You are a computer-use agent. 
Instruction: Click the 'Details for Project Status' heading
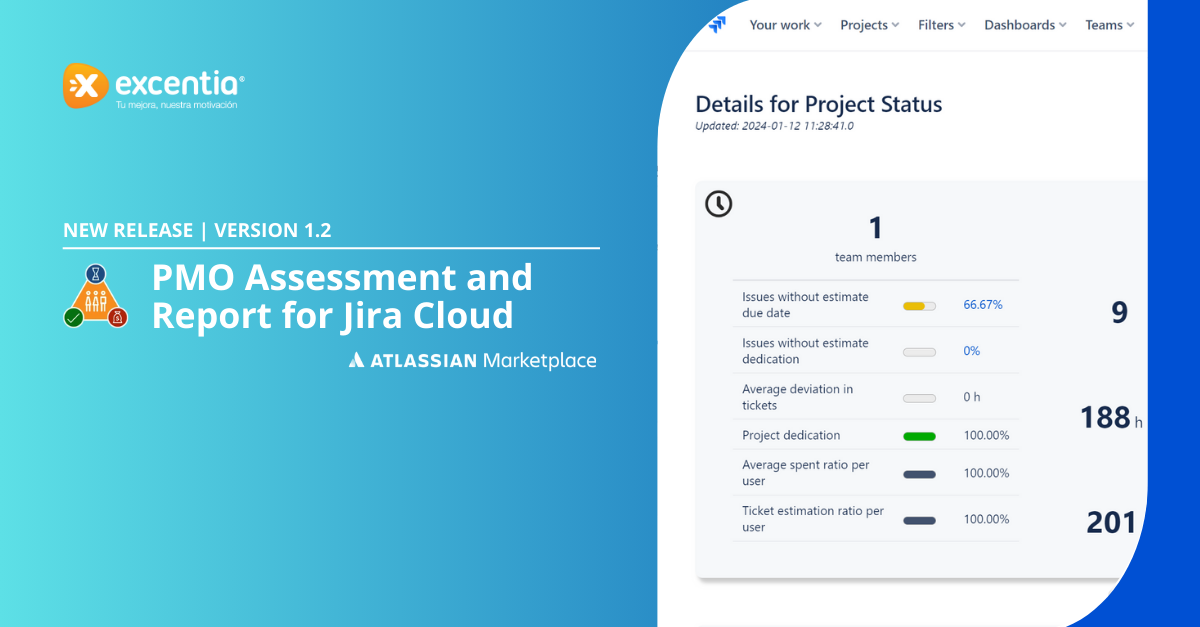tap(819, 104)
